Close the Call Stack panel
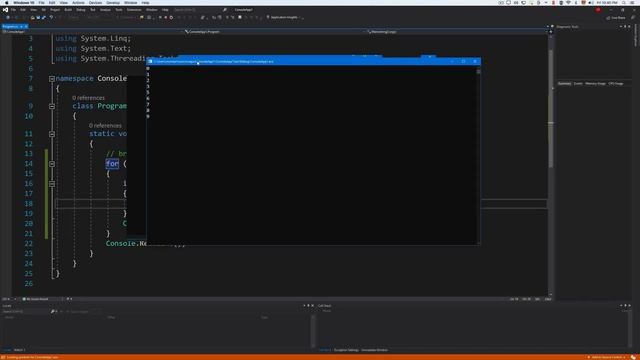Screen dimensions: 640x360 pyautogui.click(x=629, y=305)
